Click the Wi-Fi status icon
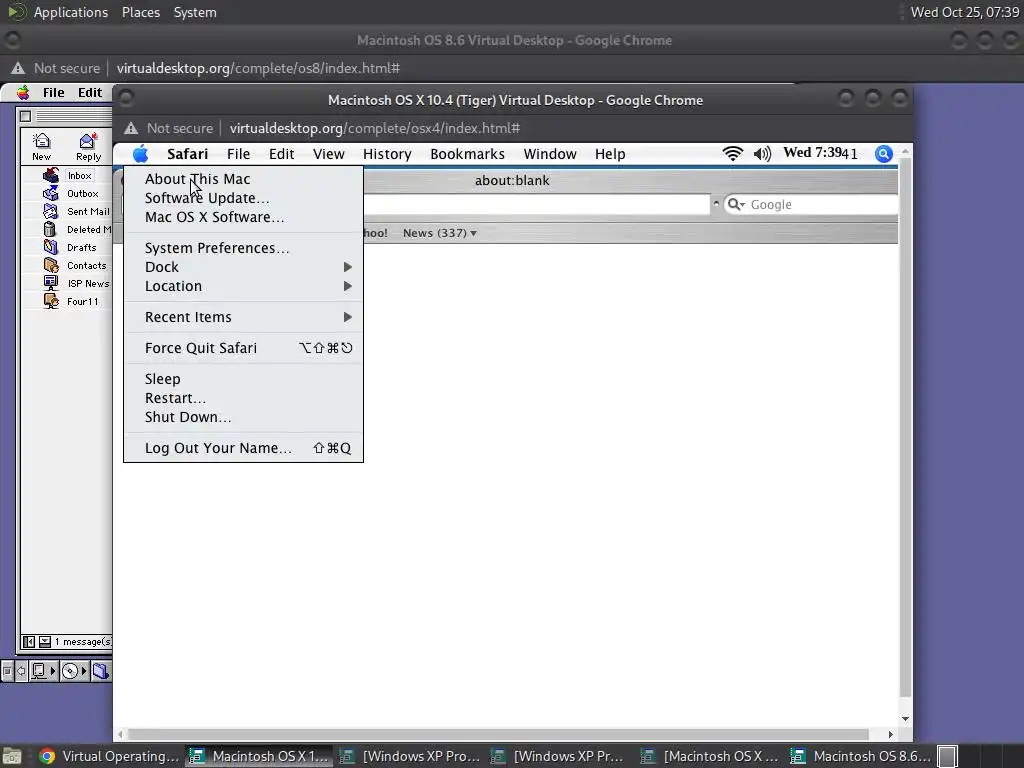This screenshot has height=768, width=1024. click(x=733, y=153)
